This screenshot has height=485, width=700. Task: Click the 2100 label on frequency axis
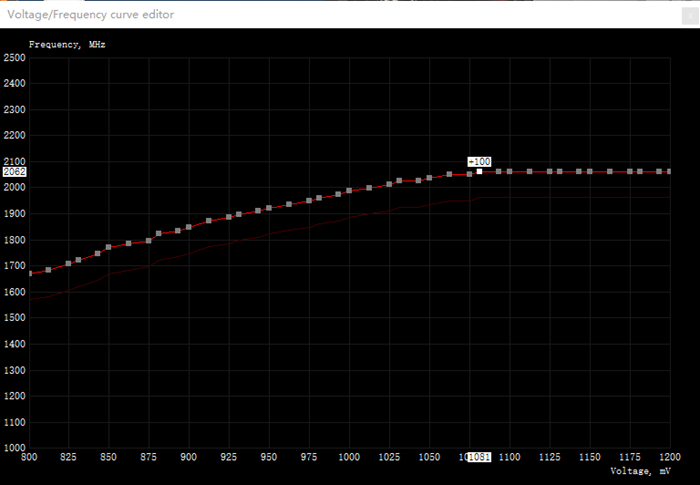15,161
